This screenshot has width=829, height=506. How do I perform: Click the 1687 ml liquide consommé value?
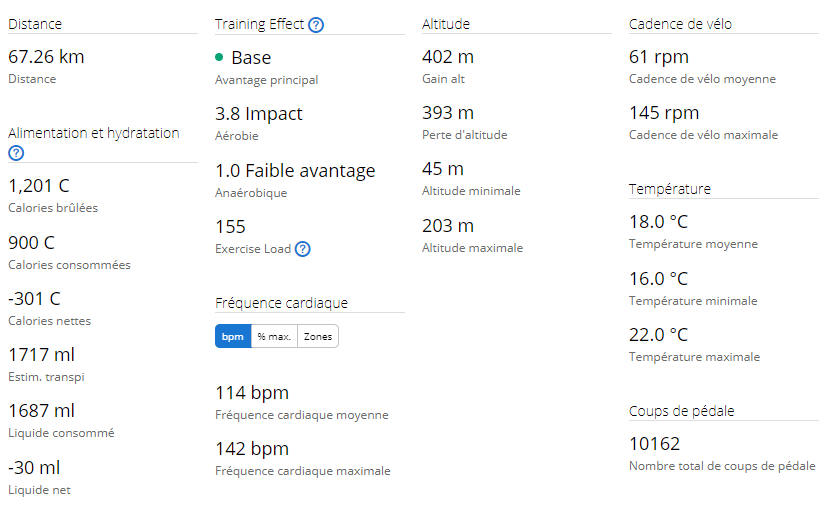(41, 411)
